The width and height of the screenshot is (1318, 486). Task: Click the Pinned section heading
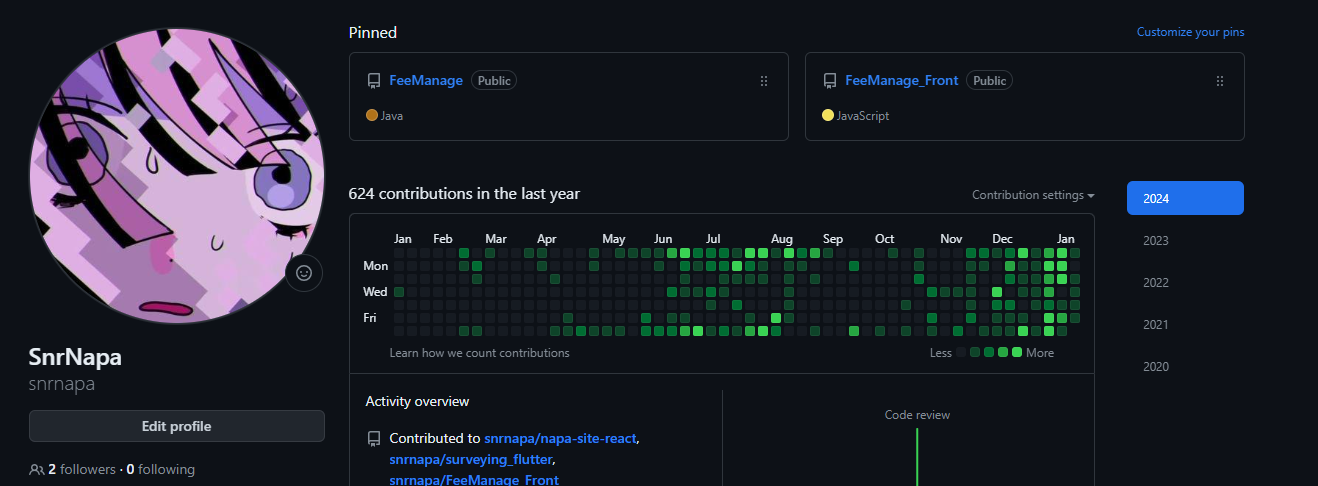pos(373,32)
